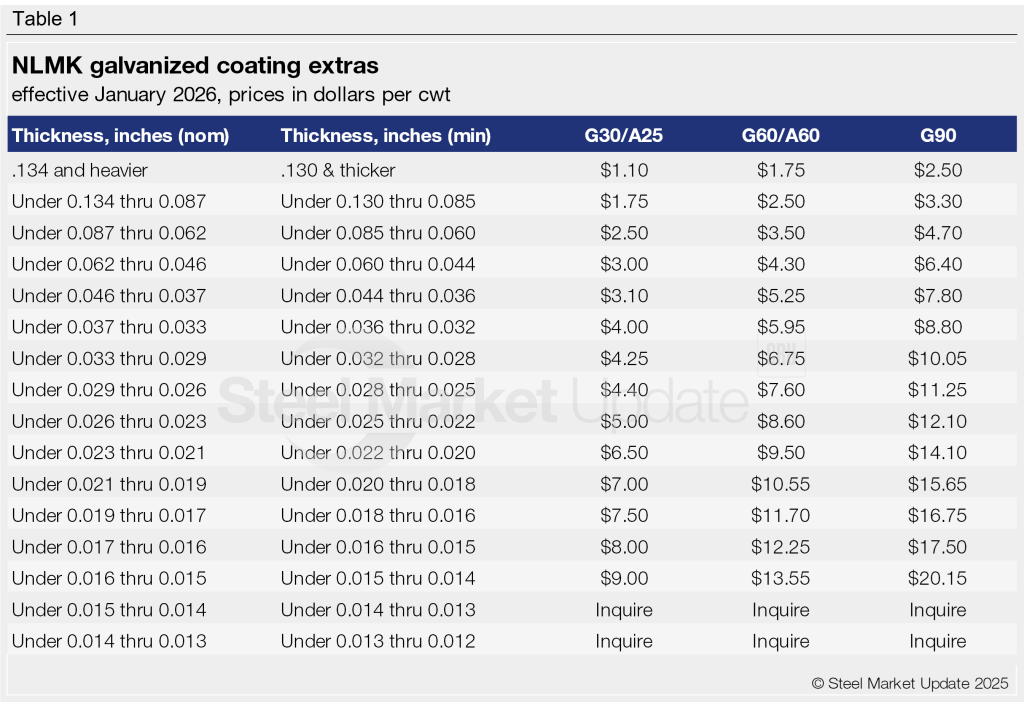The height and width of the screenshot is (702, 1024).
Task: Click the $13.55 price cell
Action: pos(780,579)
